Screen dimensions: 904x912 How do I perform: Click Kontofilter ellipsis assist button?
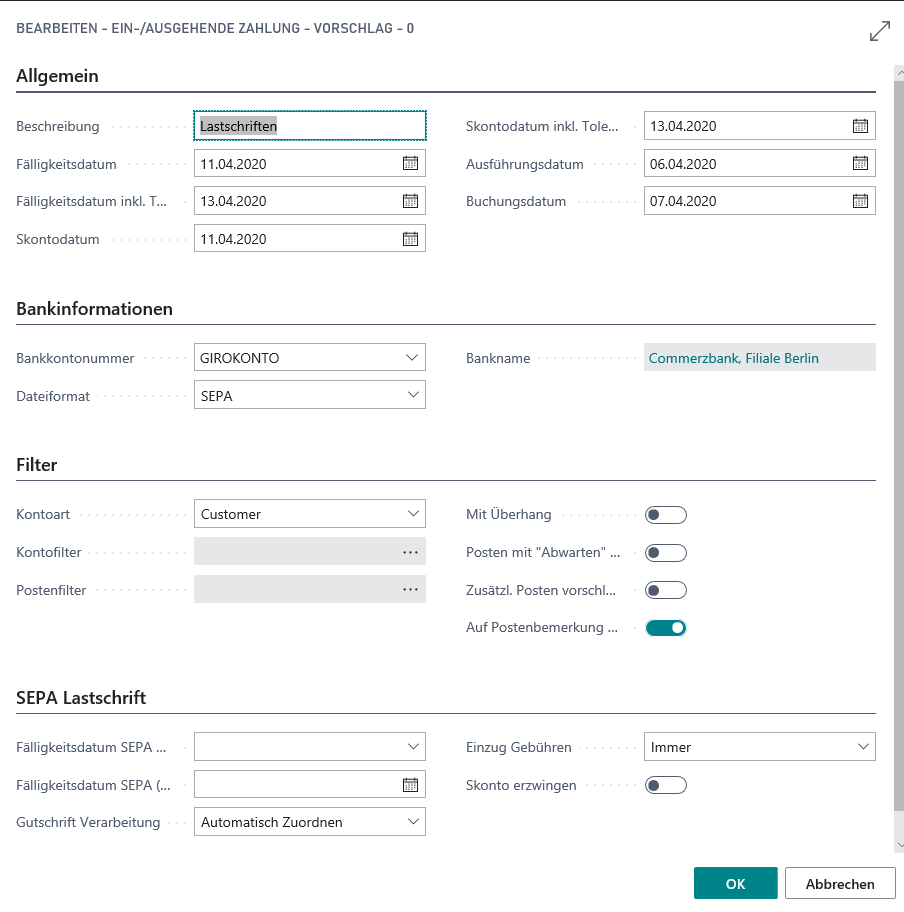coord(410,552)
